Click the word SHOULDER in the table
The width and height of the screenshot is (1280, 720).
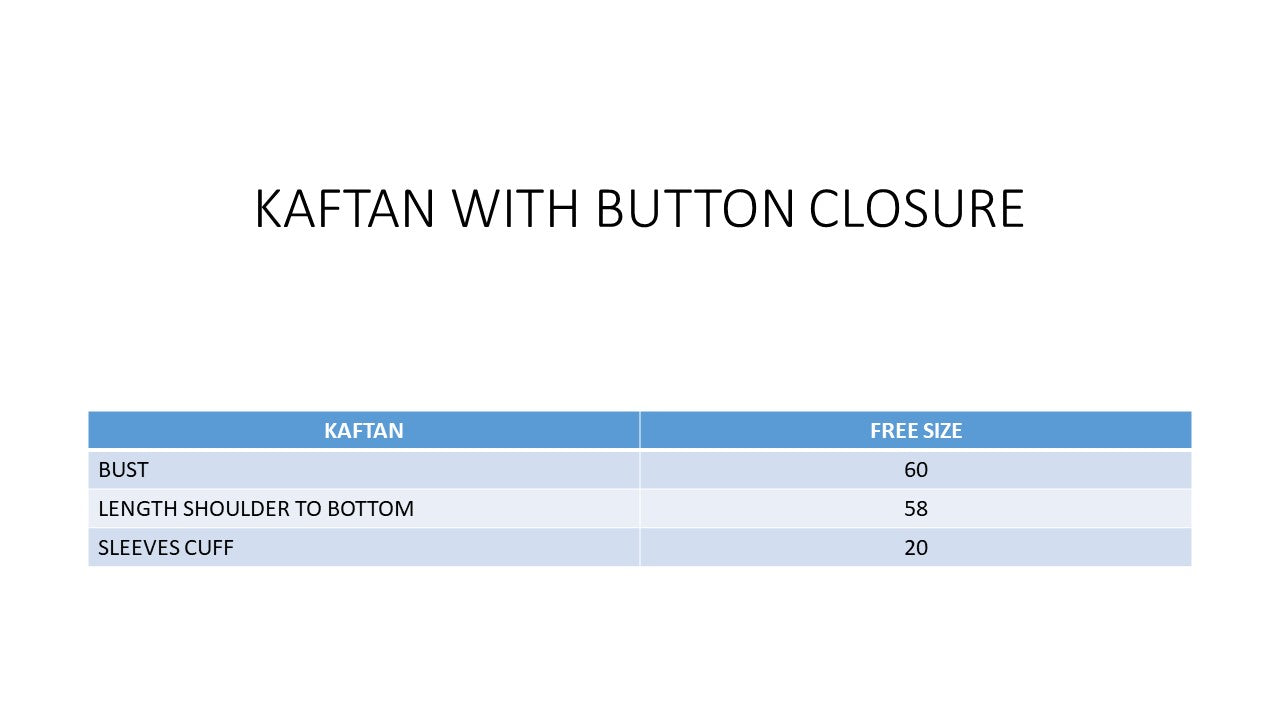233,509
